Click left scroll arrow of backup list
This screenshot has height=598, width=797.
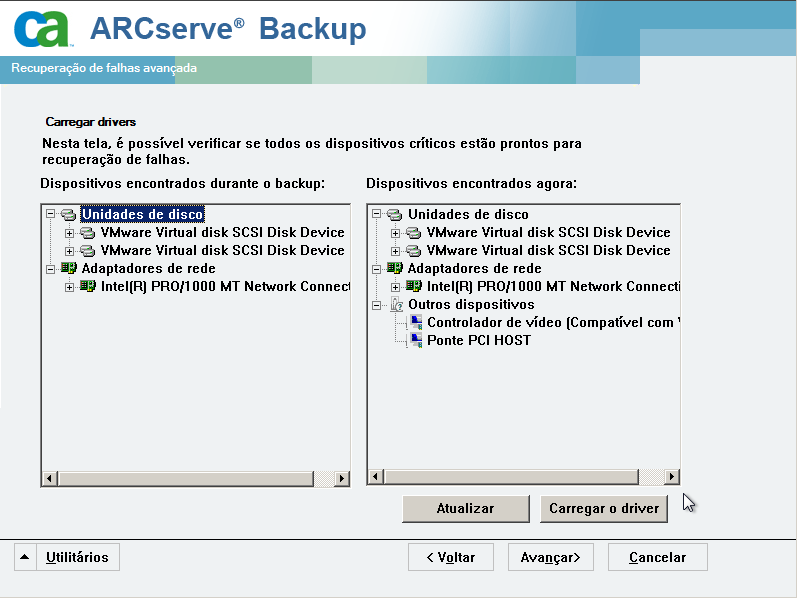point(49,479)
